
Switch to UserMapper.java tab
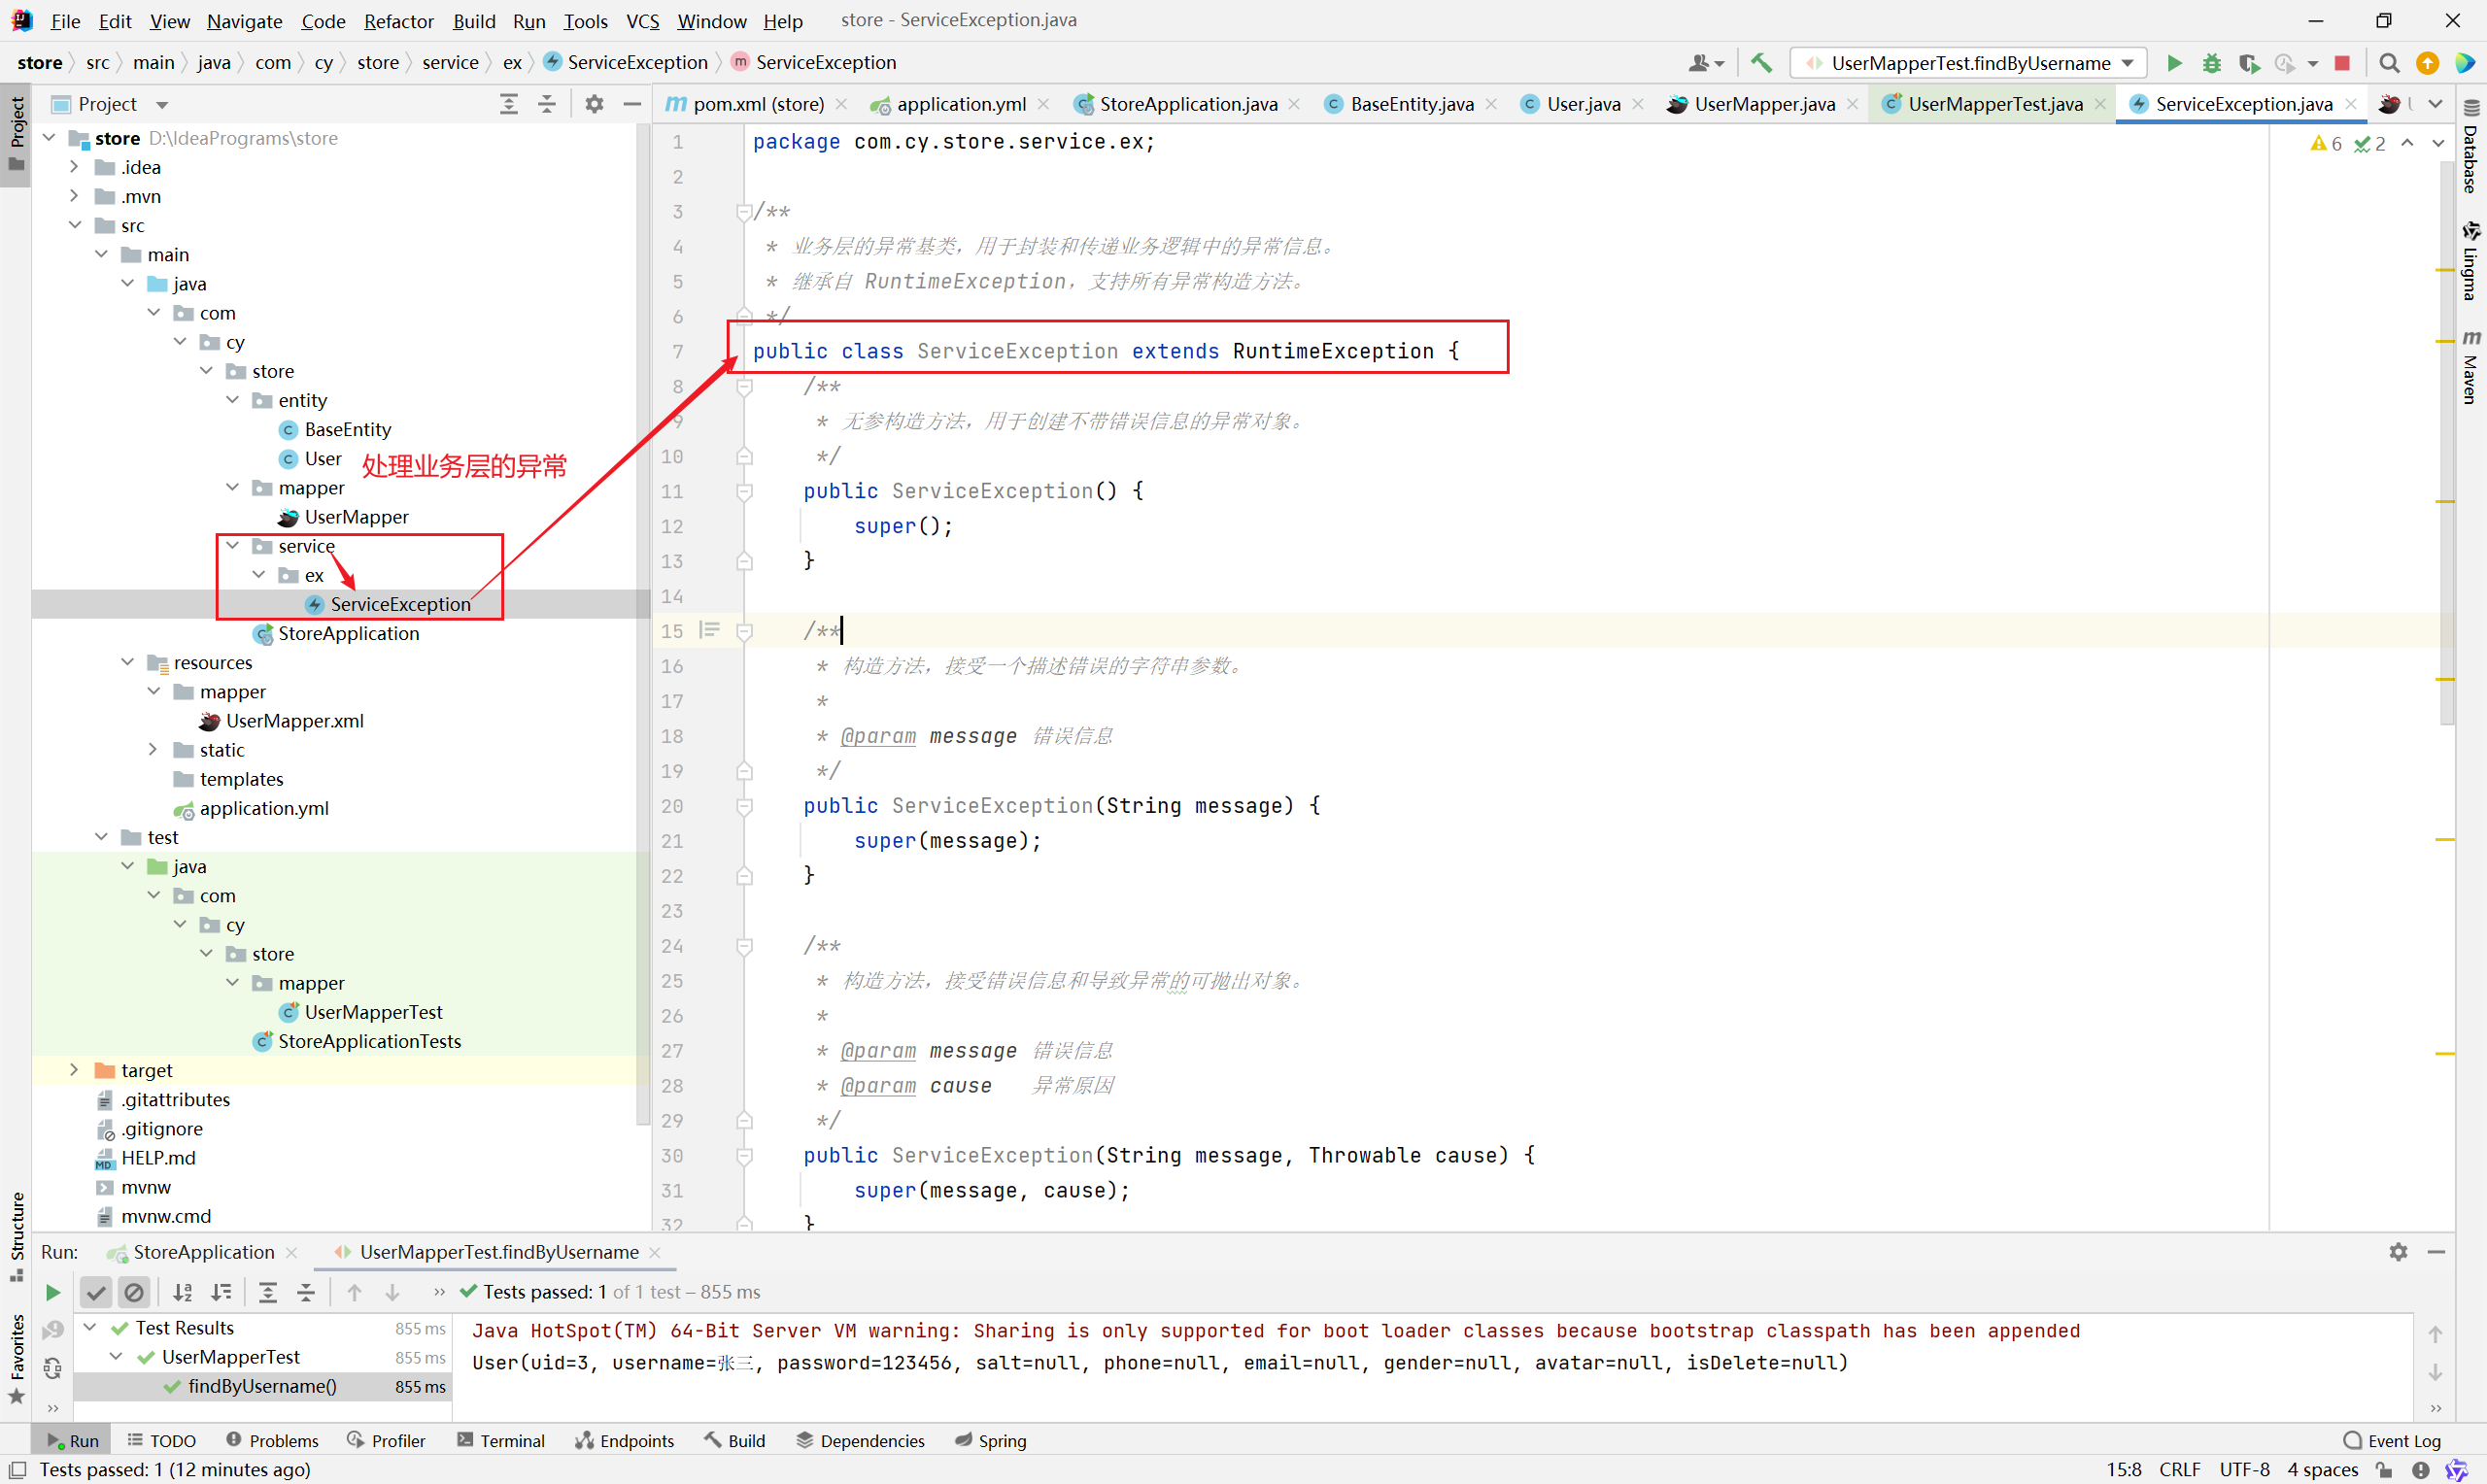tap(1763, 104)
